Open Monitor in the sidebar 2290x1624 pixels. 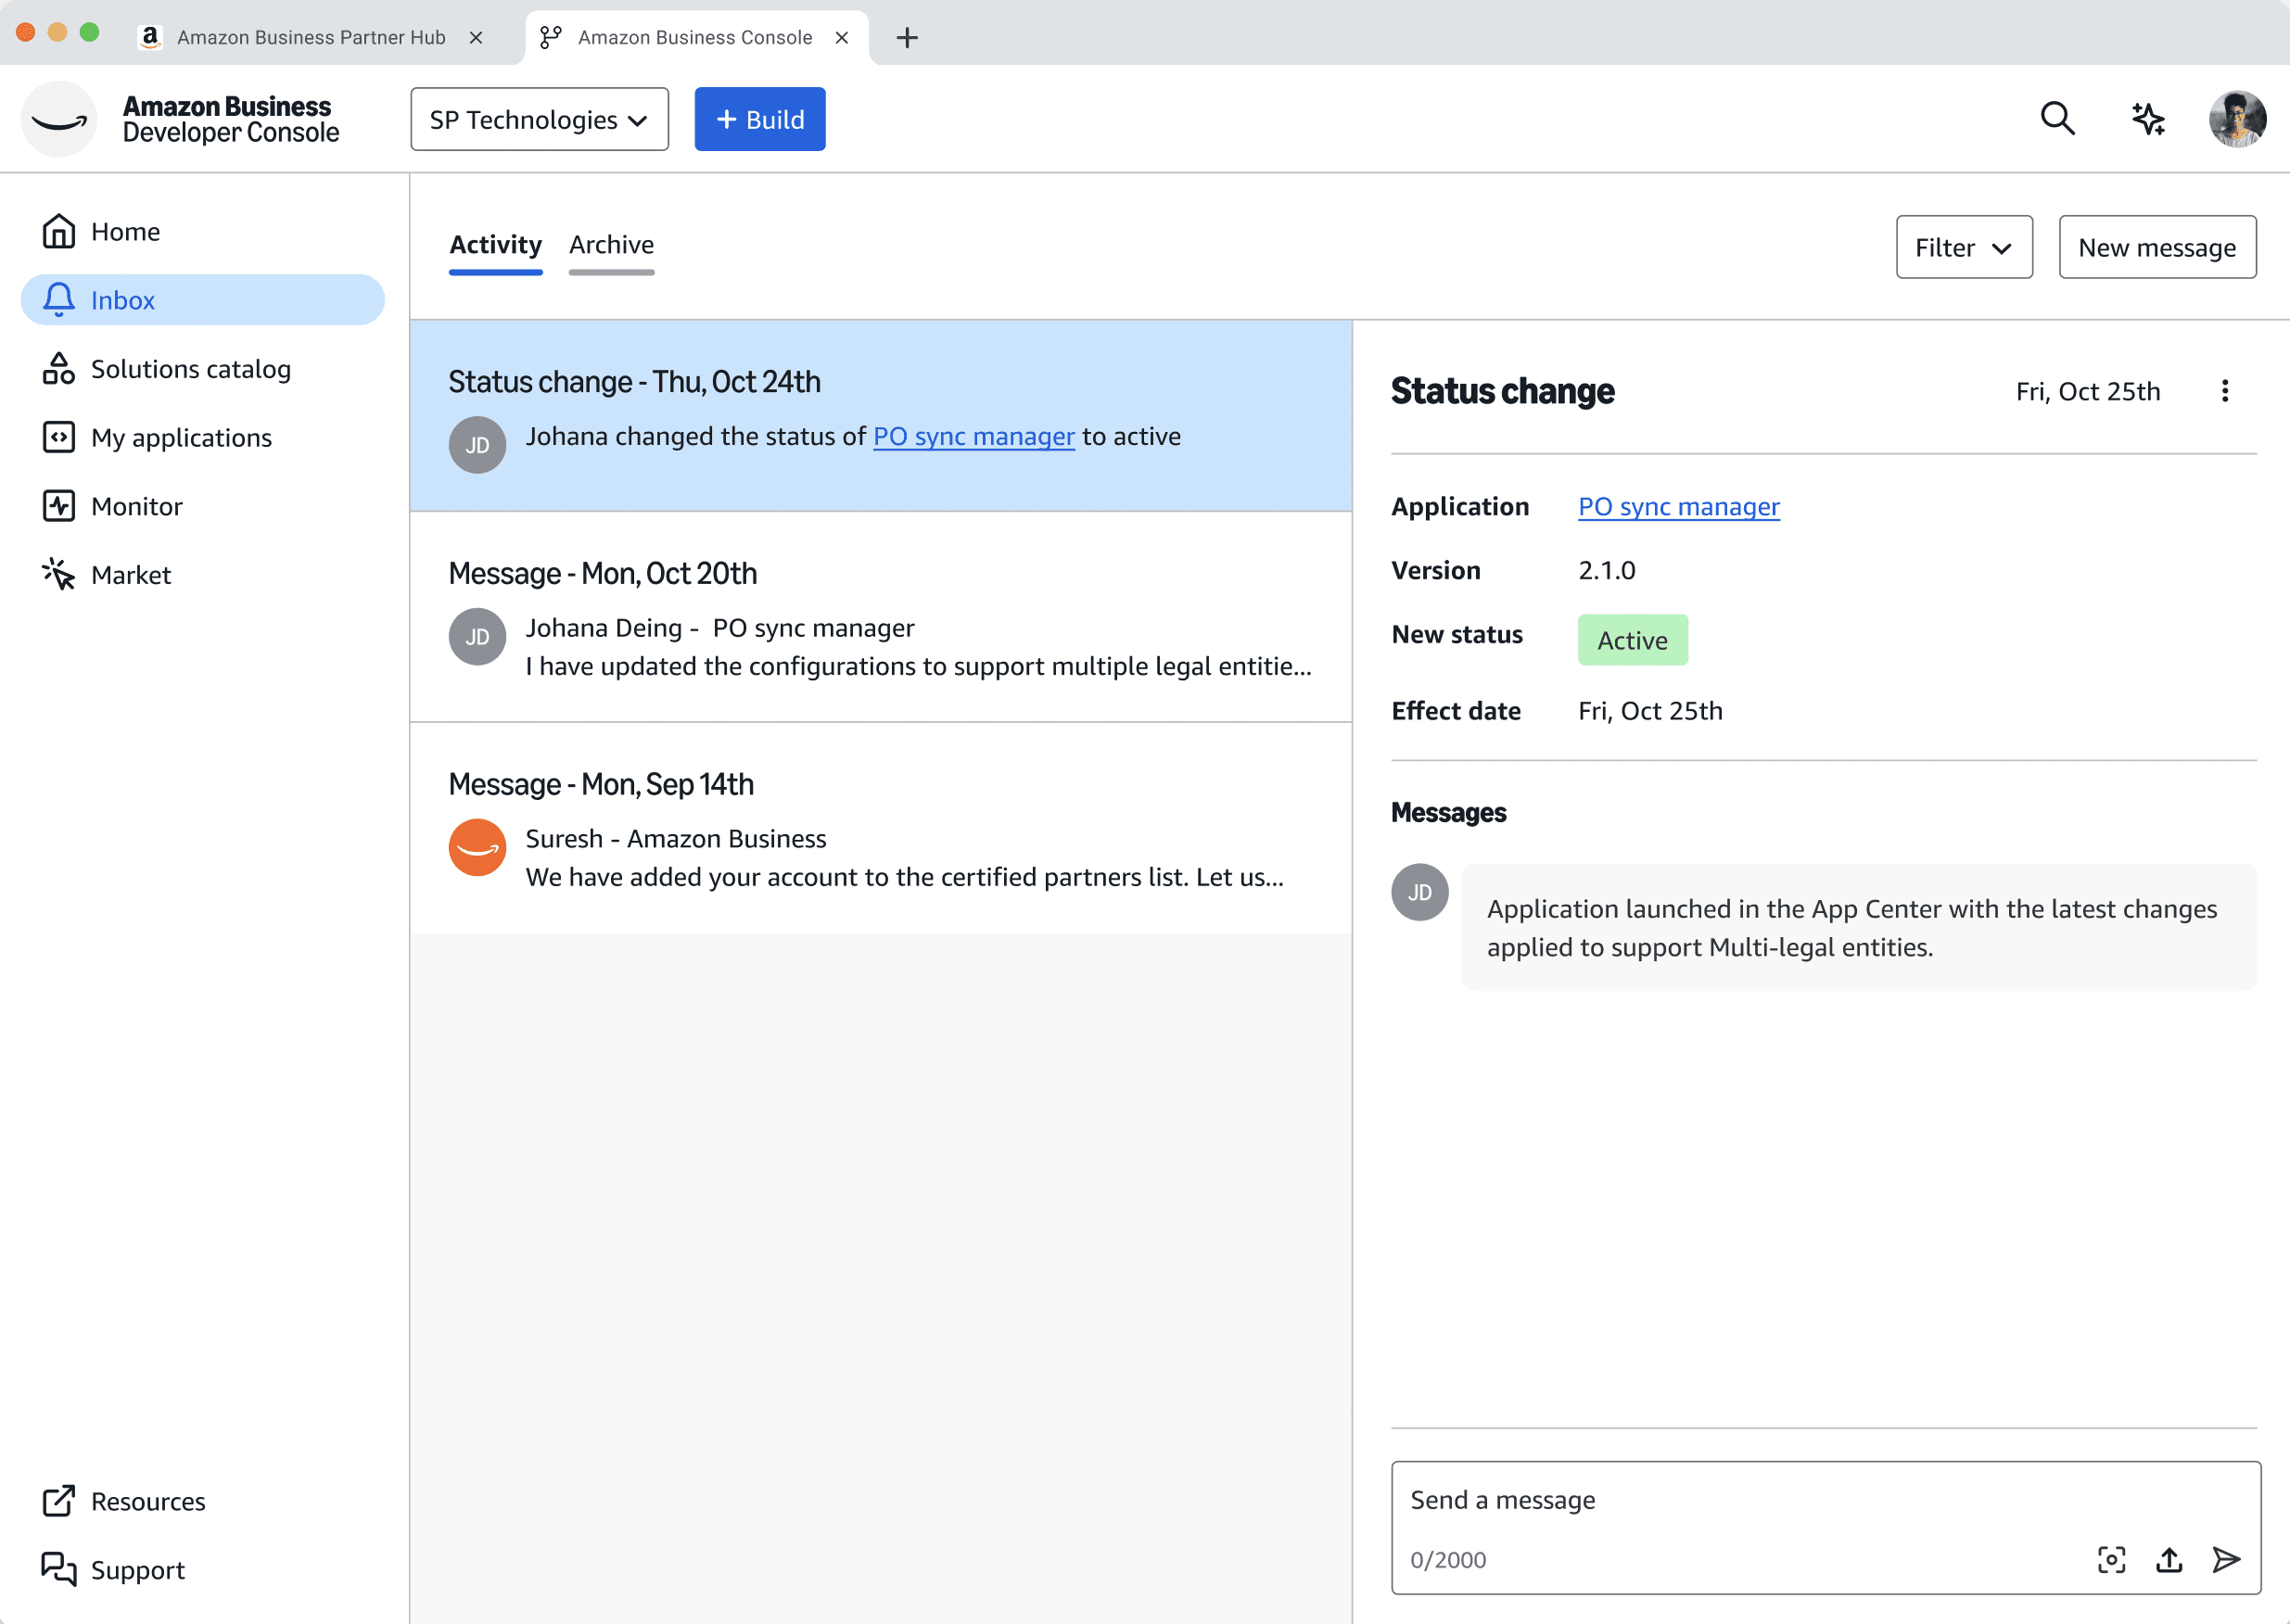pyautogui.click(x=136, y=506)
